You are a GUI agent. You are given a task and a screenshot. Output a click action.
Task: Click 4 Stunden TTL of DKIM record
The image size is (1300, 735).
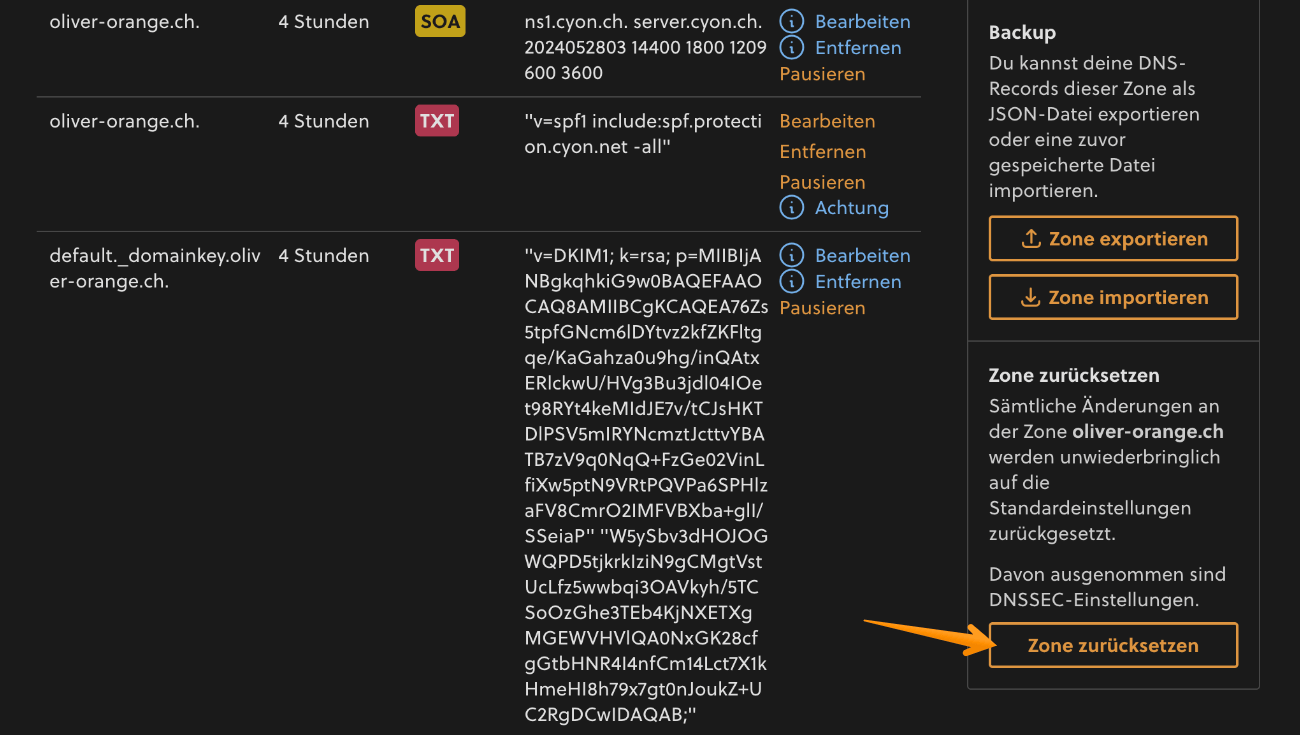(x=323, y=255)
